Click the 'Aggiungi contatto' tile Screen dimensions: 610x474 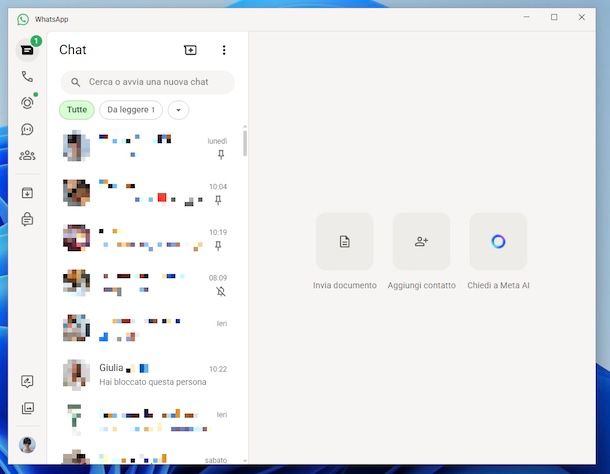point(421,241)
